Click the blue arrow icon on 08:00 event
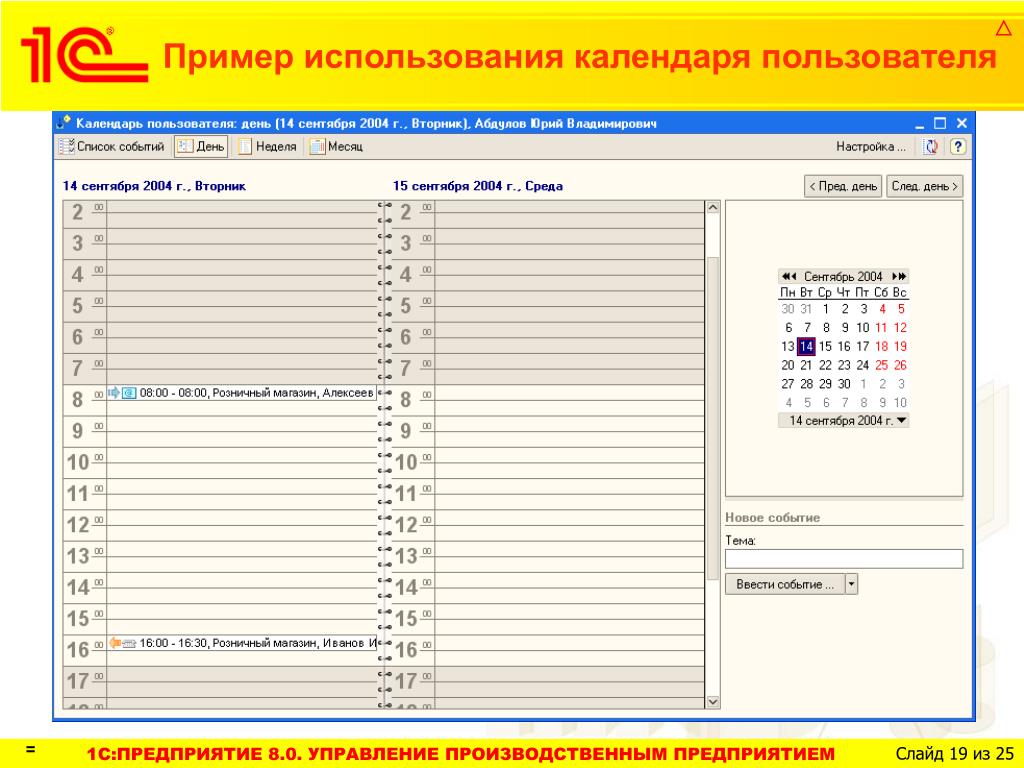Image resolution: width=1024 pixels, height=768 pixels. coord(114,392)
